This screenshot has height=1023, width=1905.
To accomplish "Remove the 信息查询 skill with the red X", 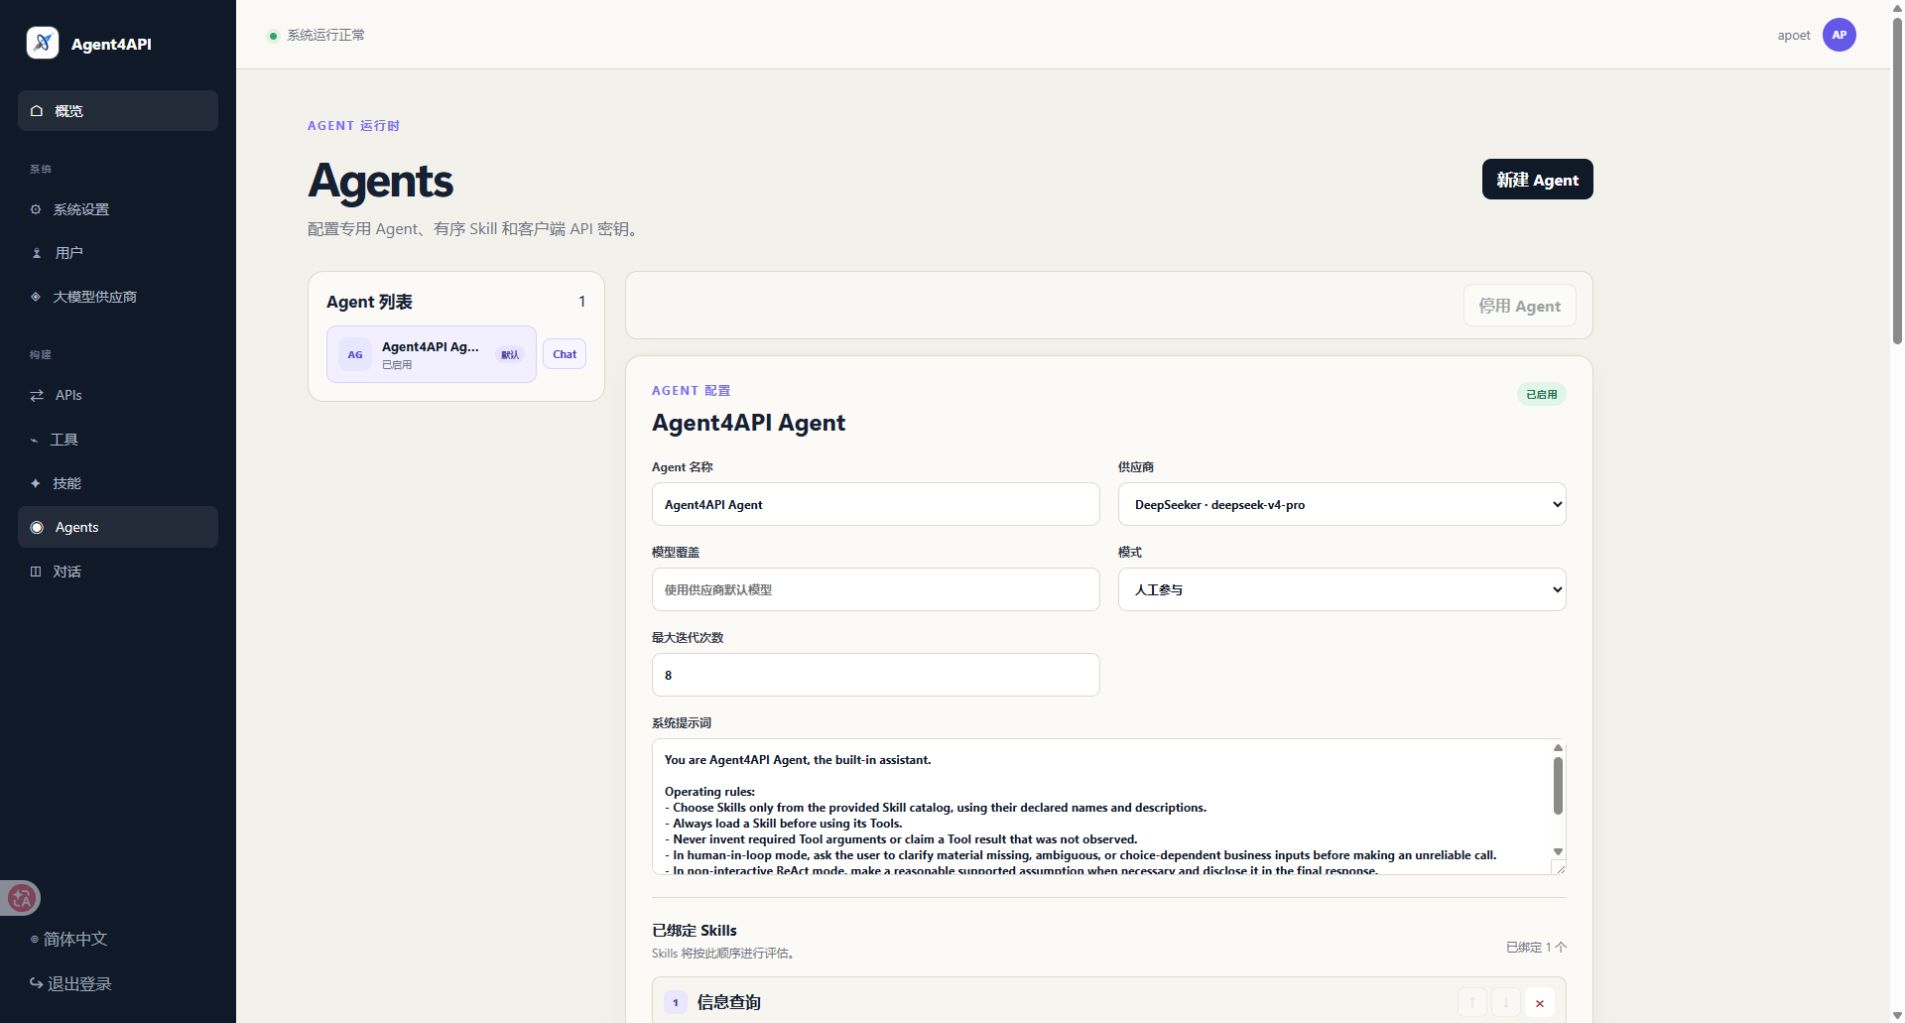I will pyautogui.click(x=1539, y=1003).
